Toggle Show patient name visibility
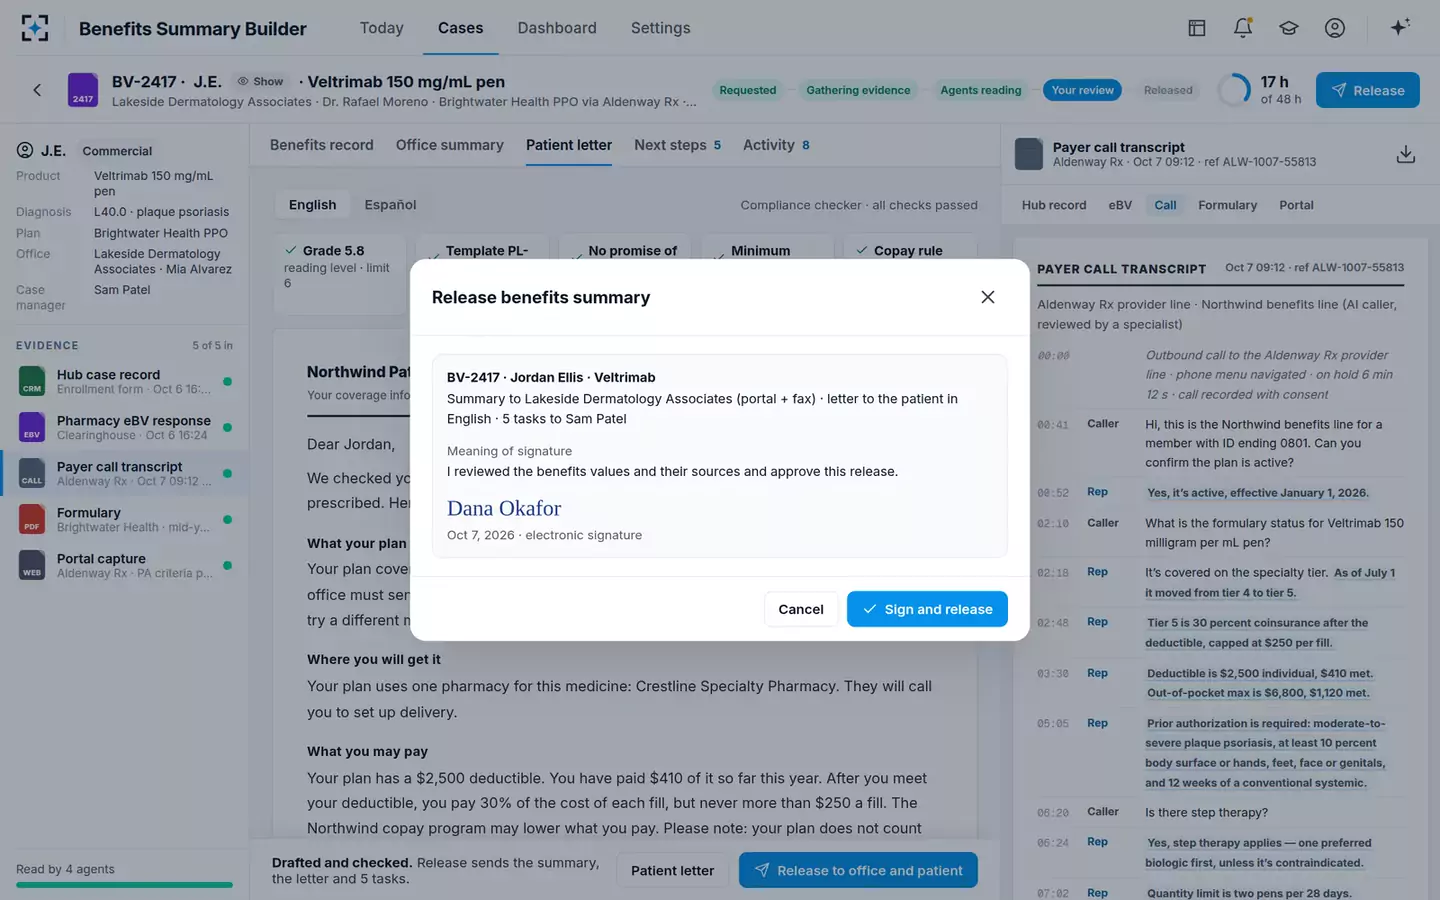This screenshot has height=900, width=1440. pos(260,81)
